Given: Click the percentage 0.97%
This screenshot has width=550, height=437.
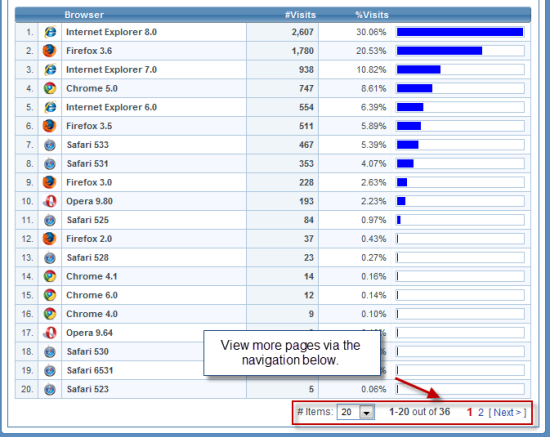Looking at the screenshot, I should coord(374,220).
